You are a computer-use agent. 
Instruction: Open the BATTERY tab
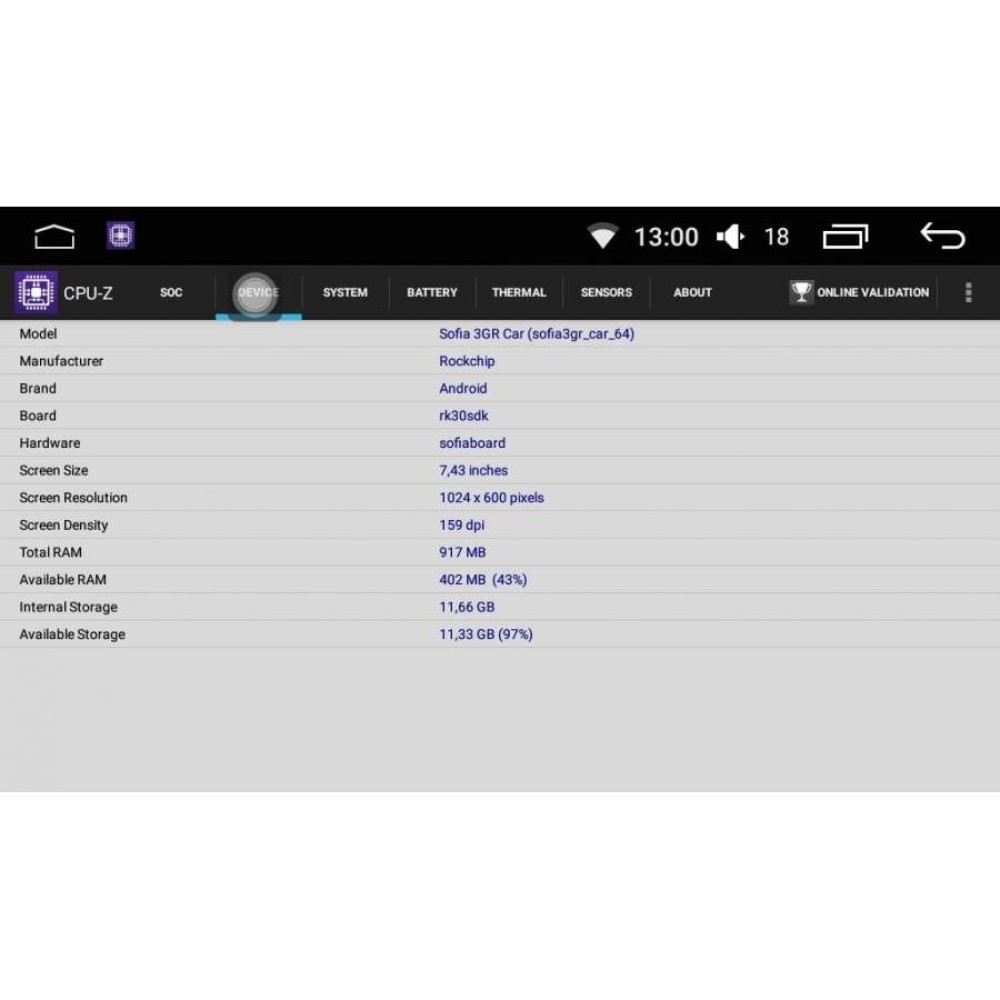pos(432,292)
